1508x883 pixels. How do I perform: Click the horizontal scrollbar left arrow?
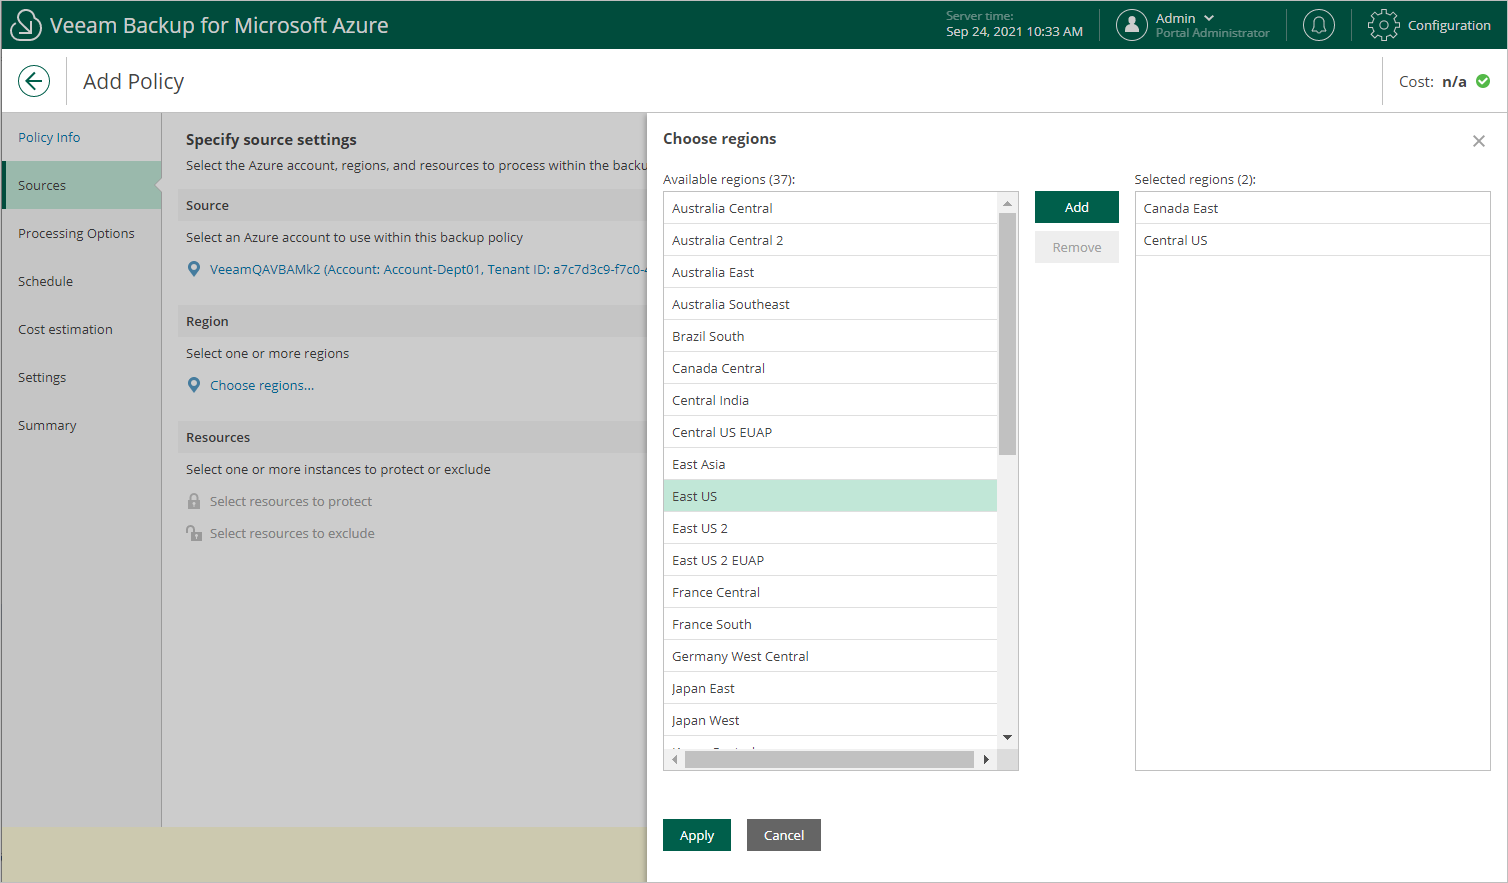click(x=675, y=760)
